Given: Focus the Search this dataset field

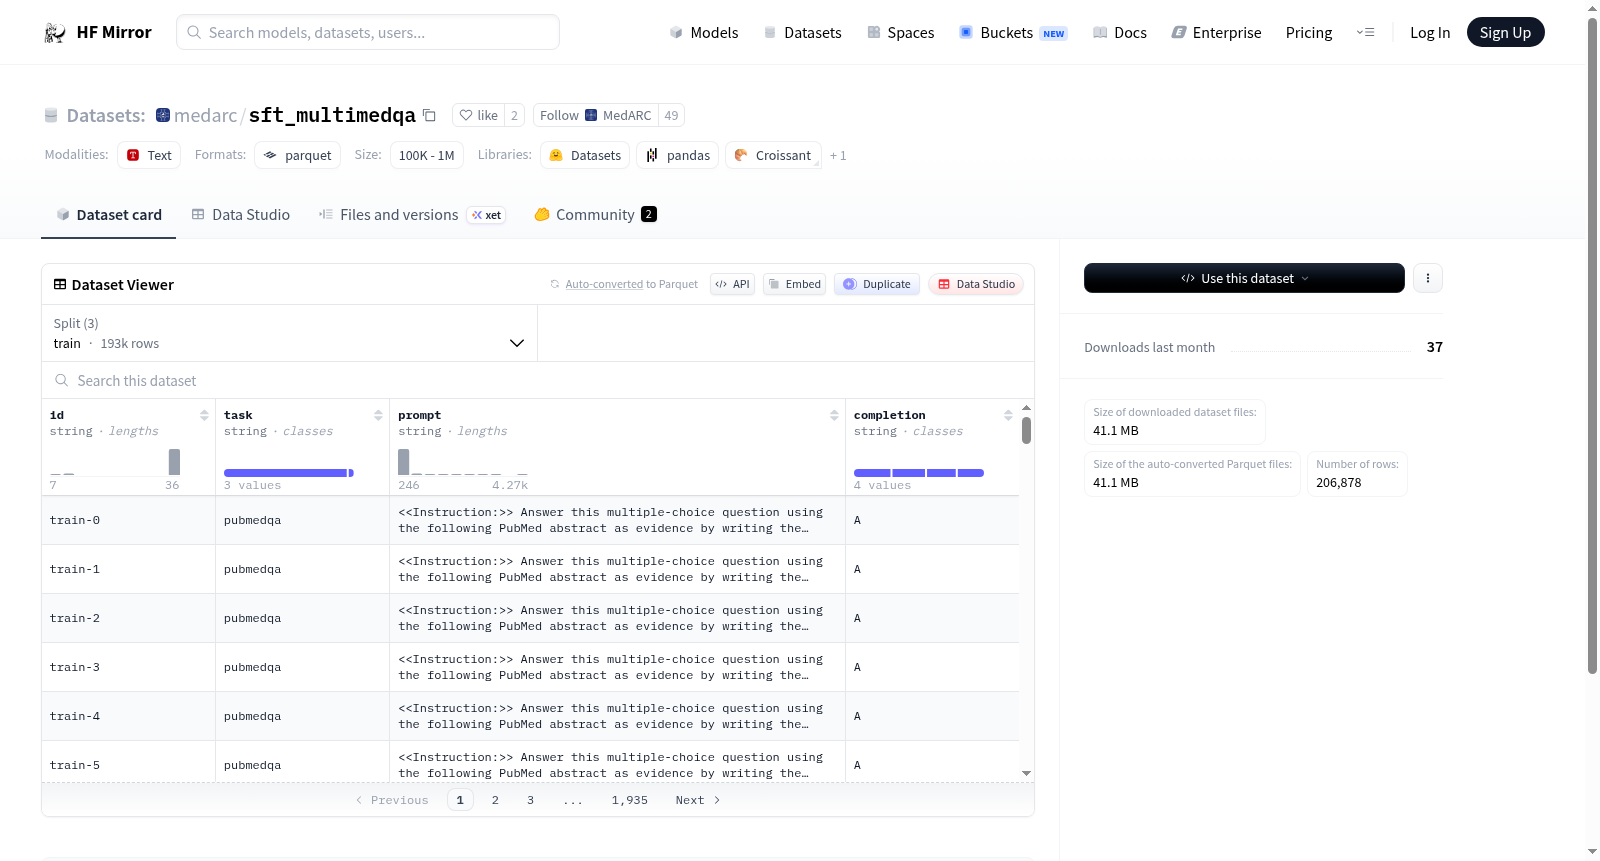Looking at the screenshot, I should (538, 381).
